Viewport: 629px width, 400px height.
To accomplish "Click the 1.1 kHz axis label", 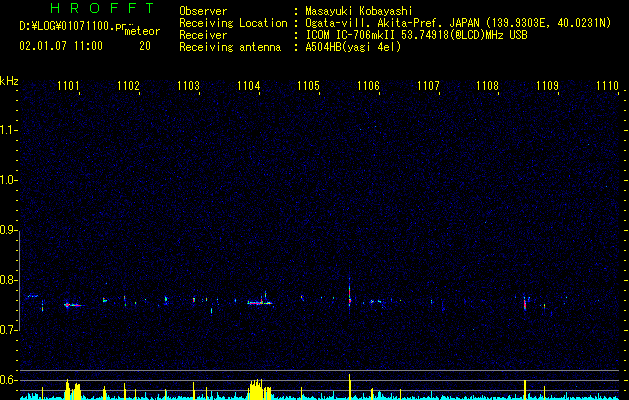I will [x=8, y=130].
